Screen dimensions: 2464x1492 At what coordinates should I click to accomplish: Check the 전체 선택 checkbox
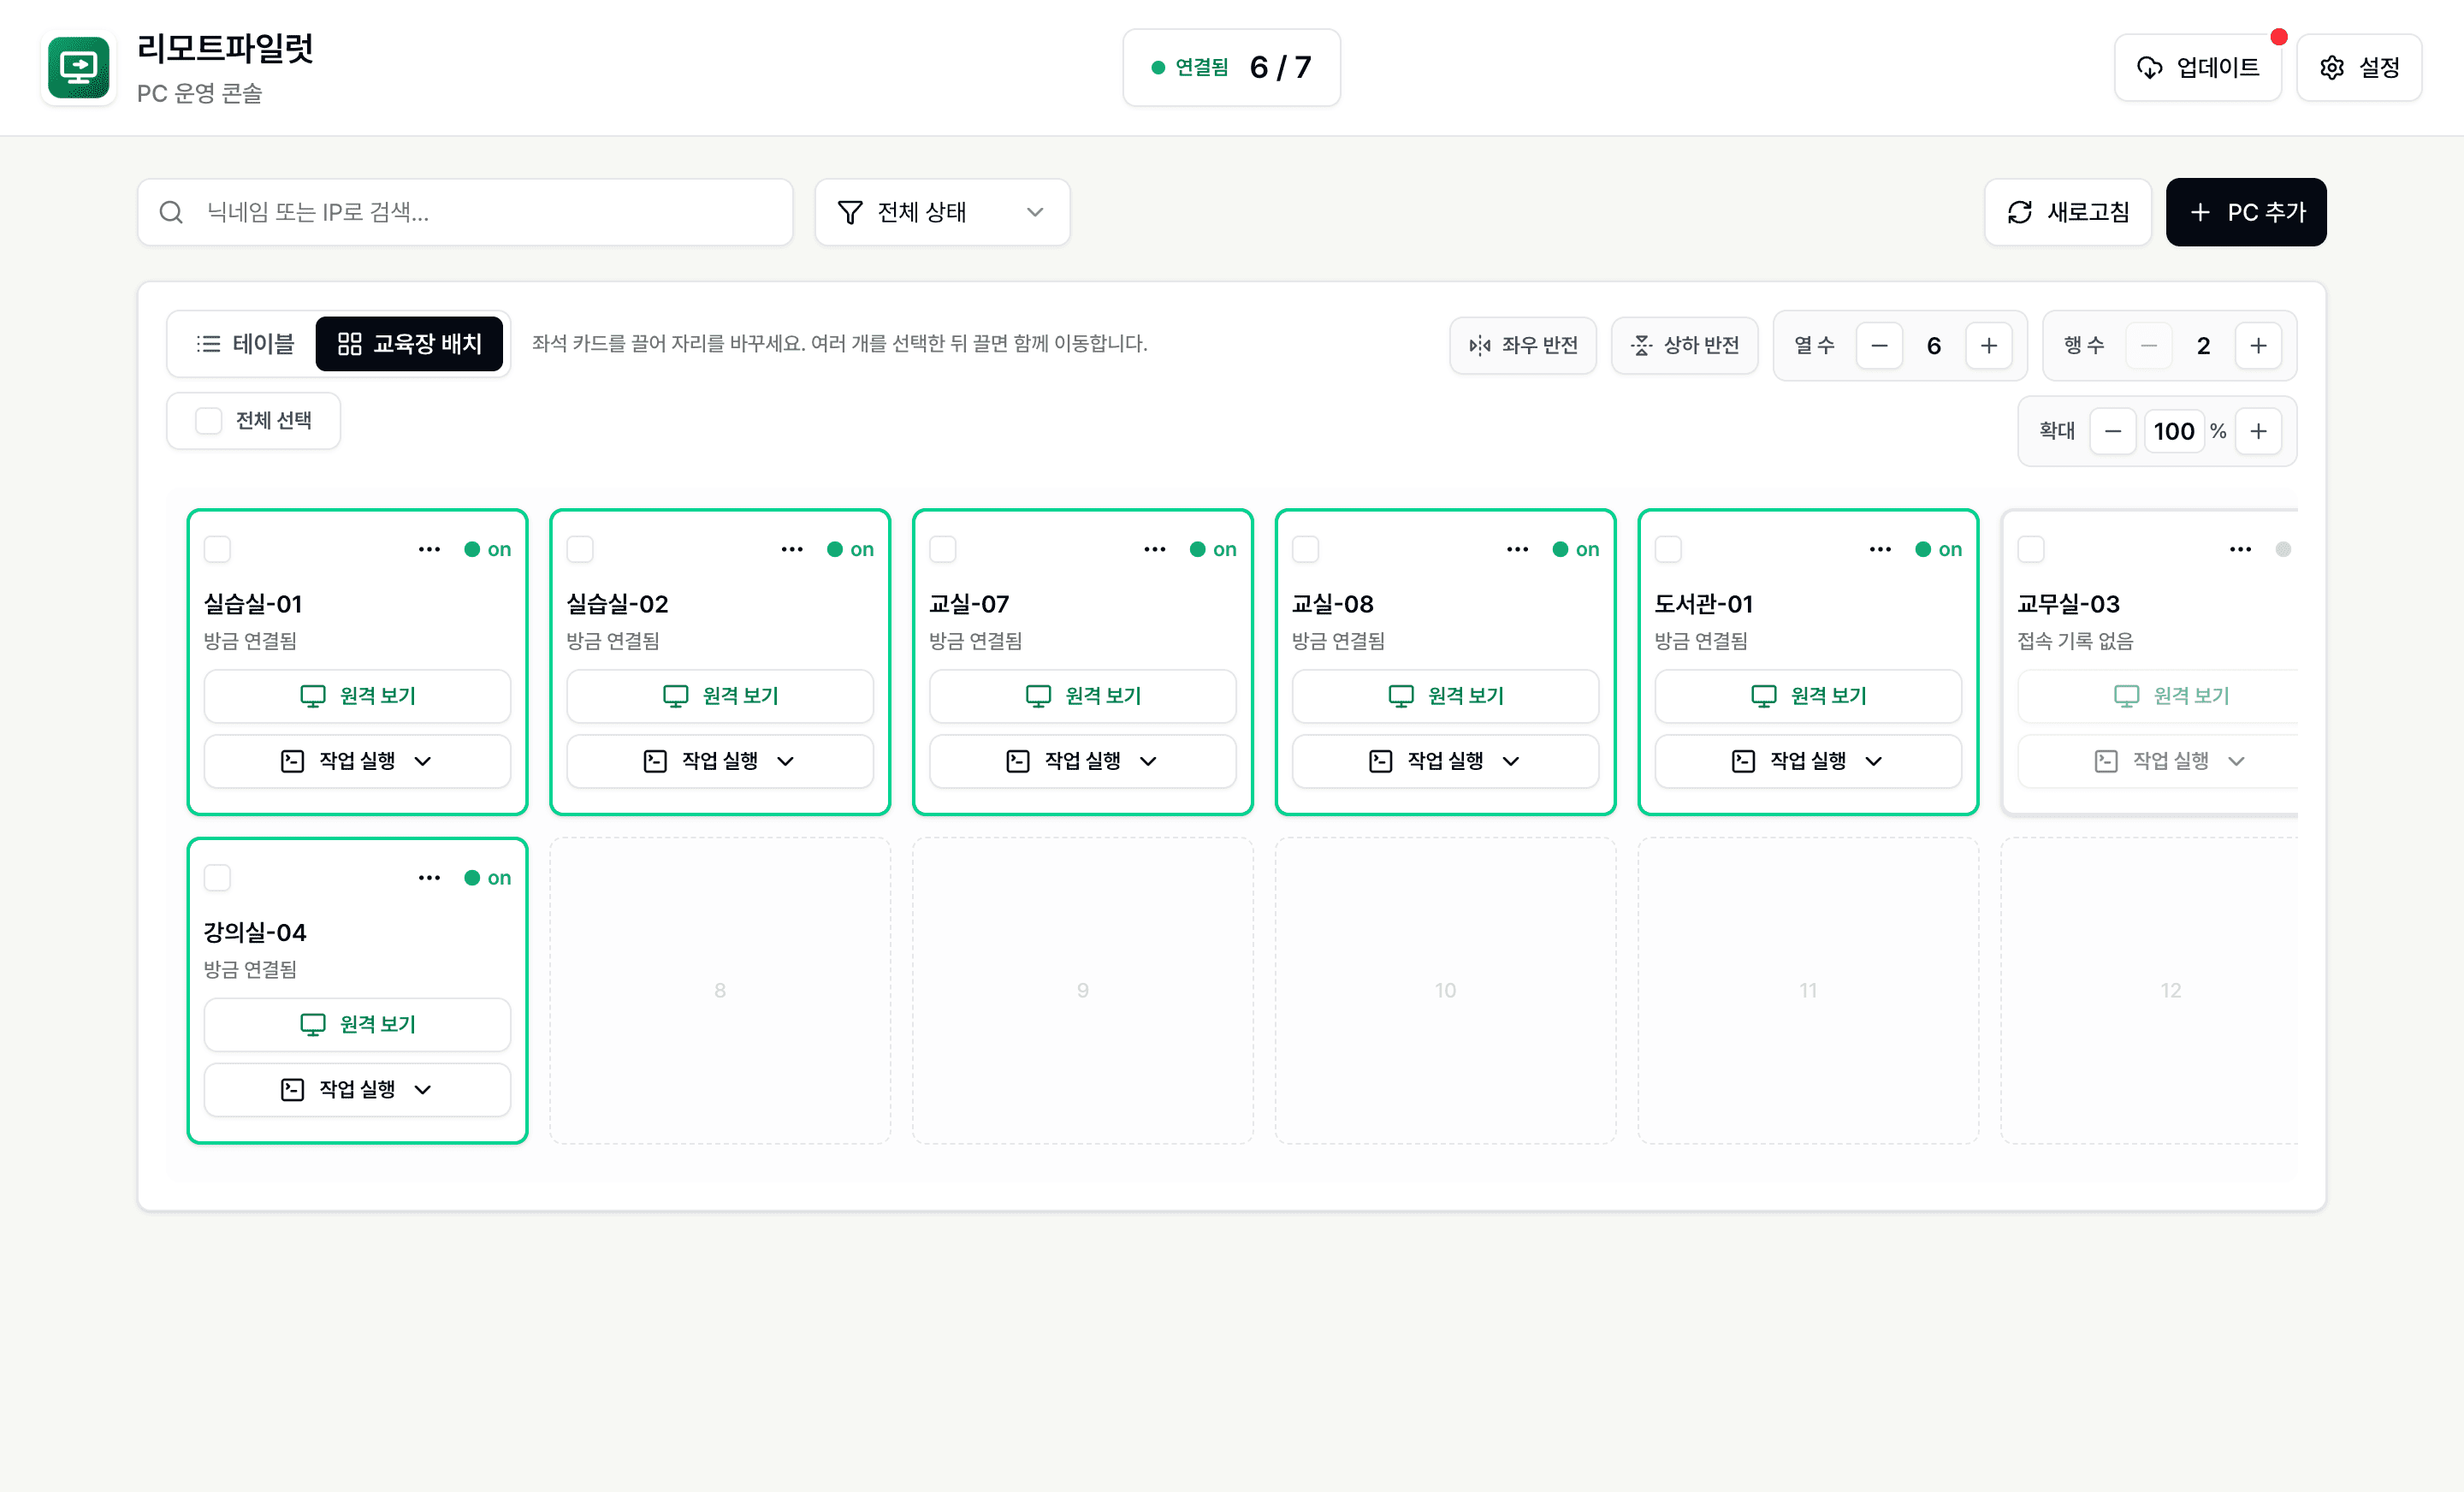pos(208,421)
